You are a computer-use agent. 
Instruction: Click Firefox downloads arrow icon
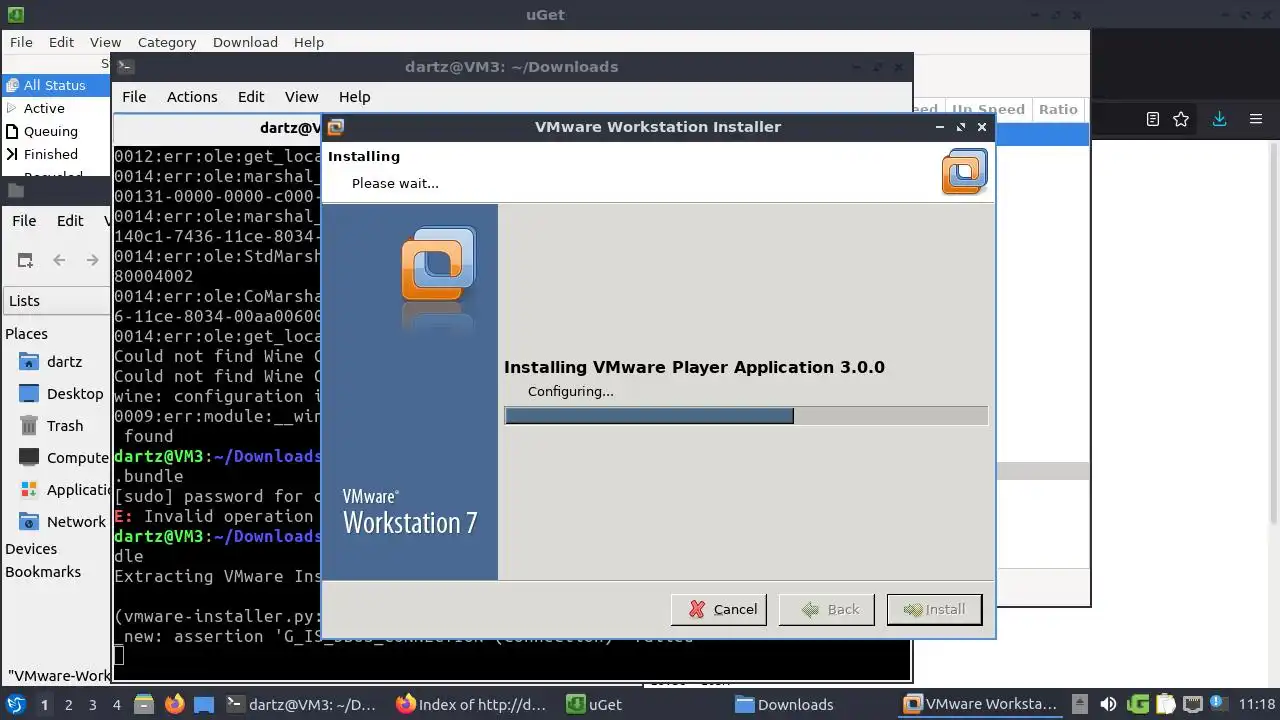(1219, 119)
